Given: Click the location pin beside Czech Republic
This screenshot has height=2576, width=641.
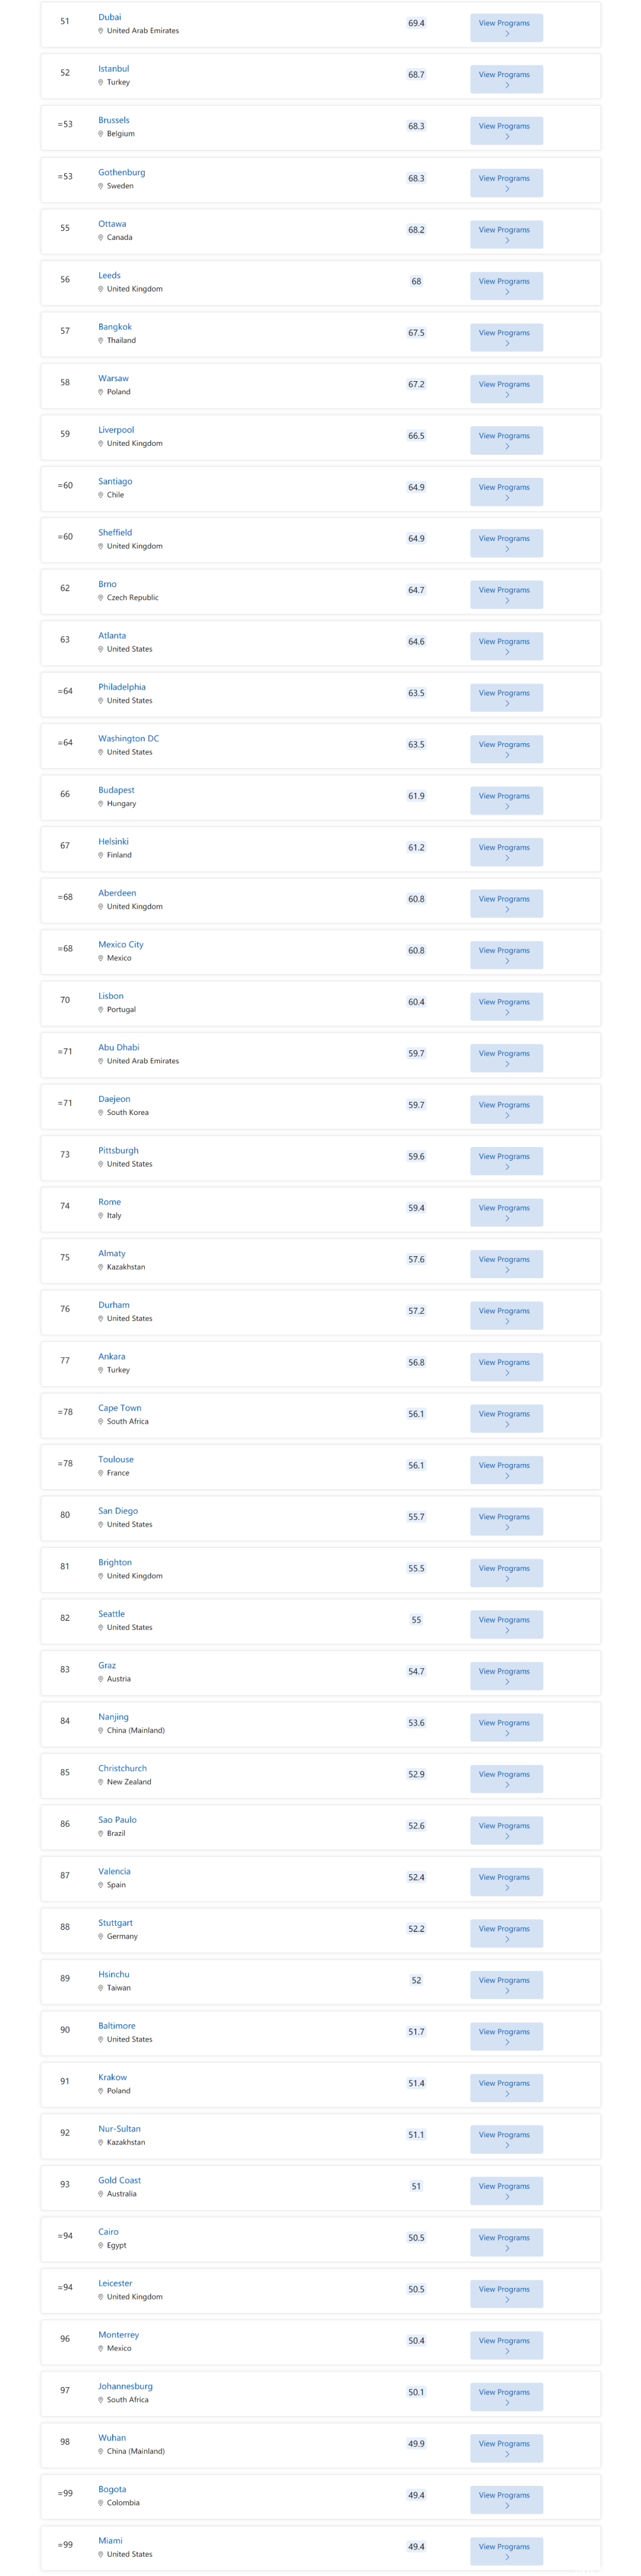Looking at the screenshot, I should coord(101,598).
